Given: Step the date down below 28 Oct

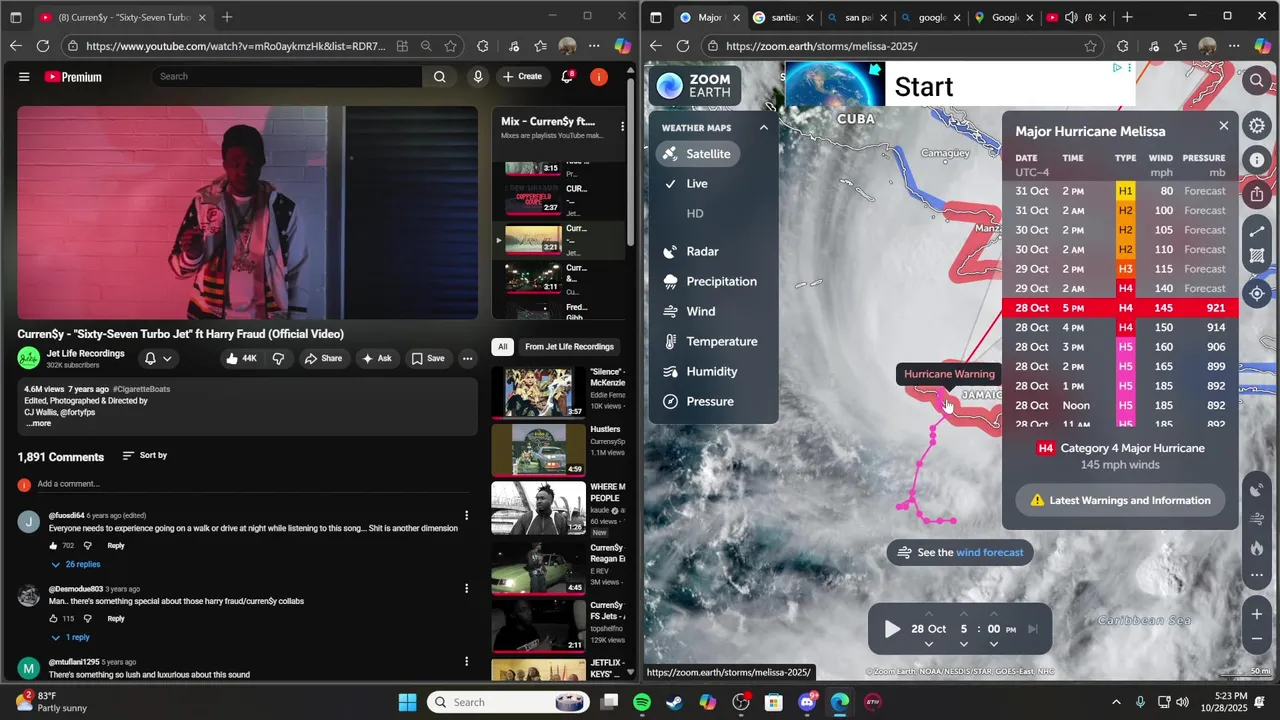Looking at the screenshot, I should point(928,645).
